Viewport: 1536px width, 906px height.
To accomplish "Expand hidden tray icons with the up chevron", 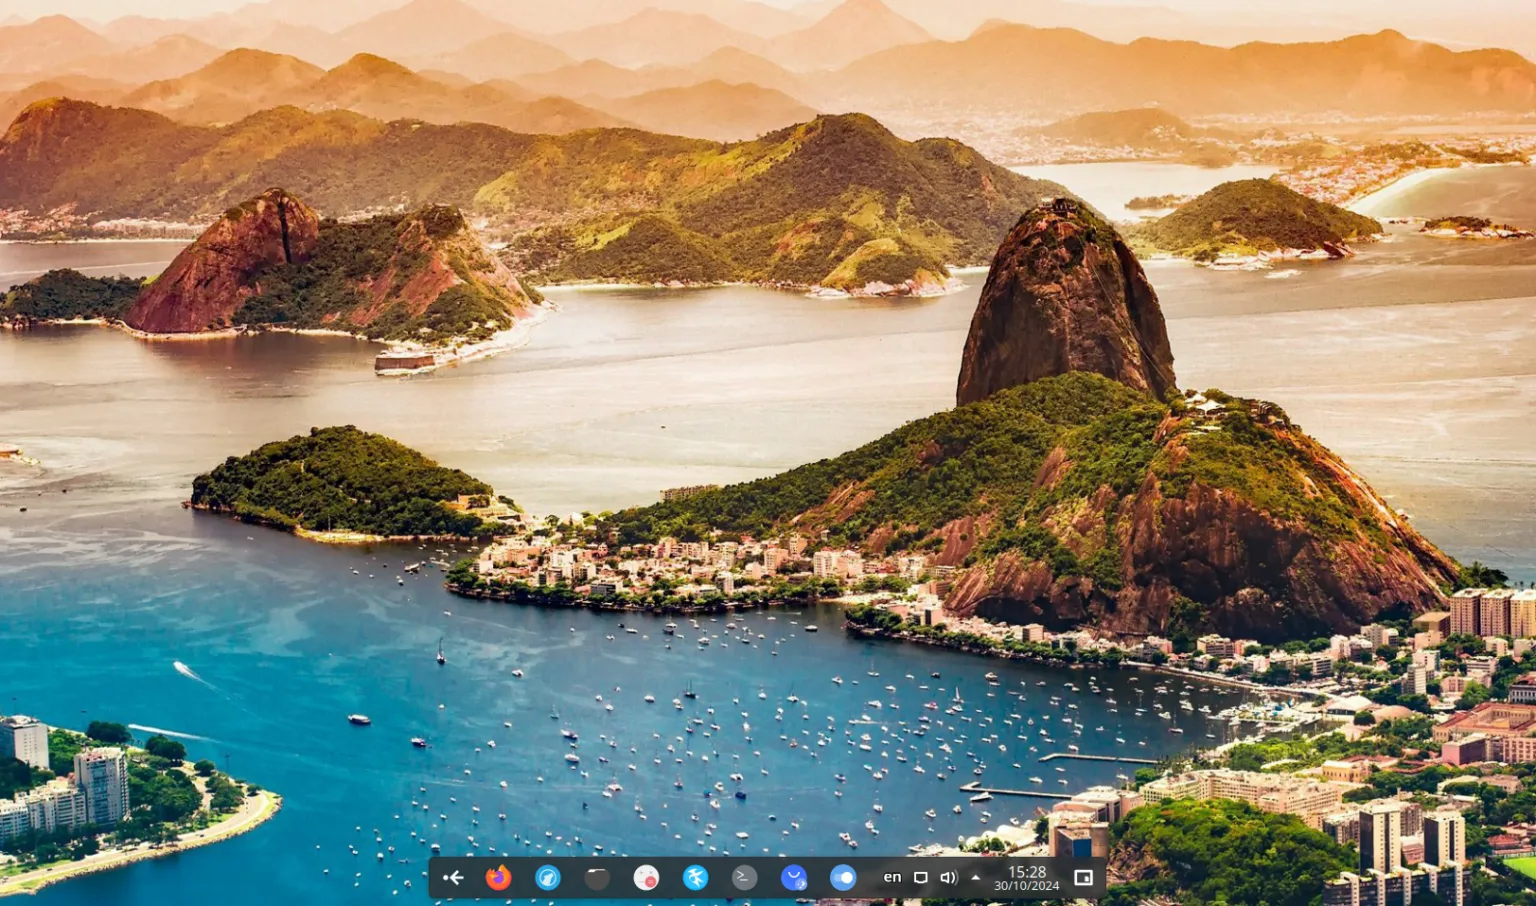I will click(x=977, y=877).
